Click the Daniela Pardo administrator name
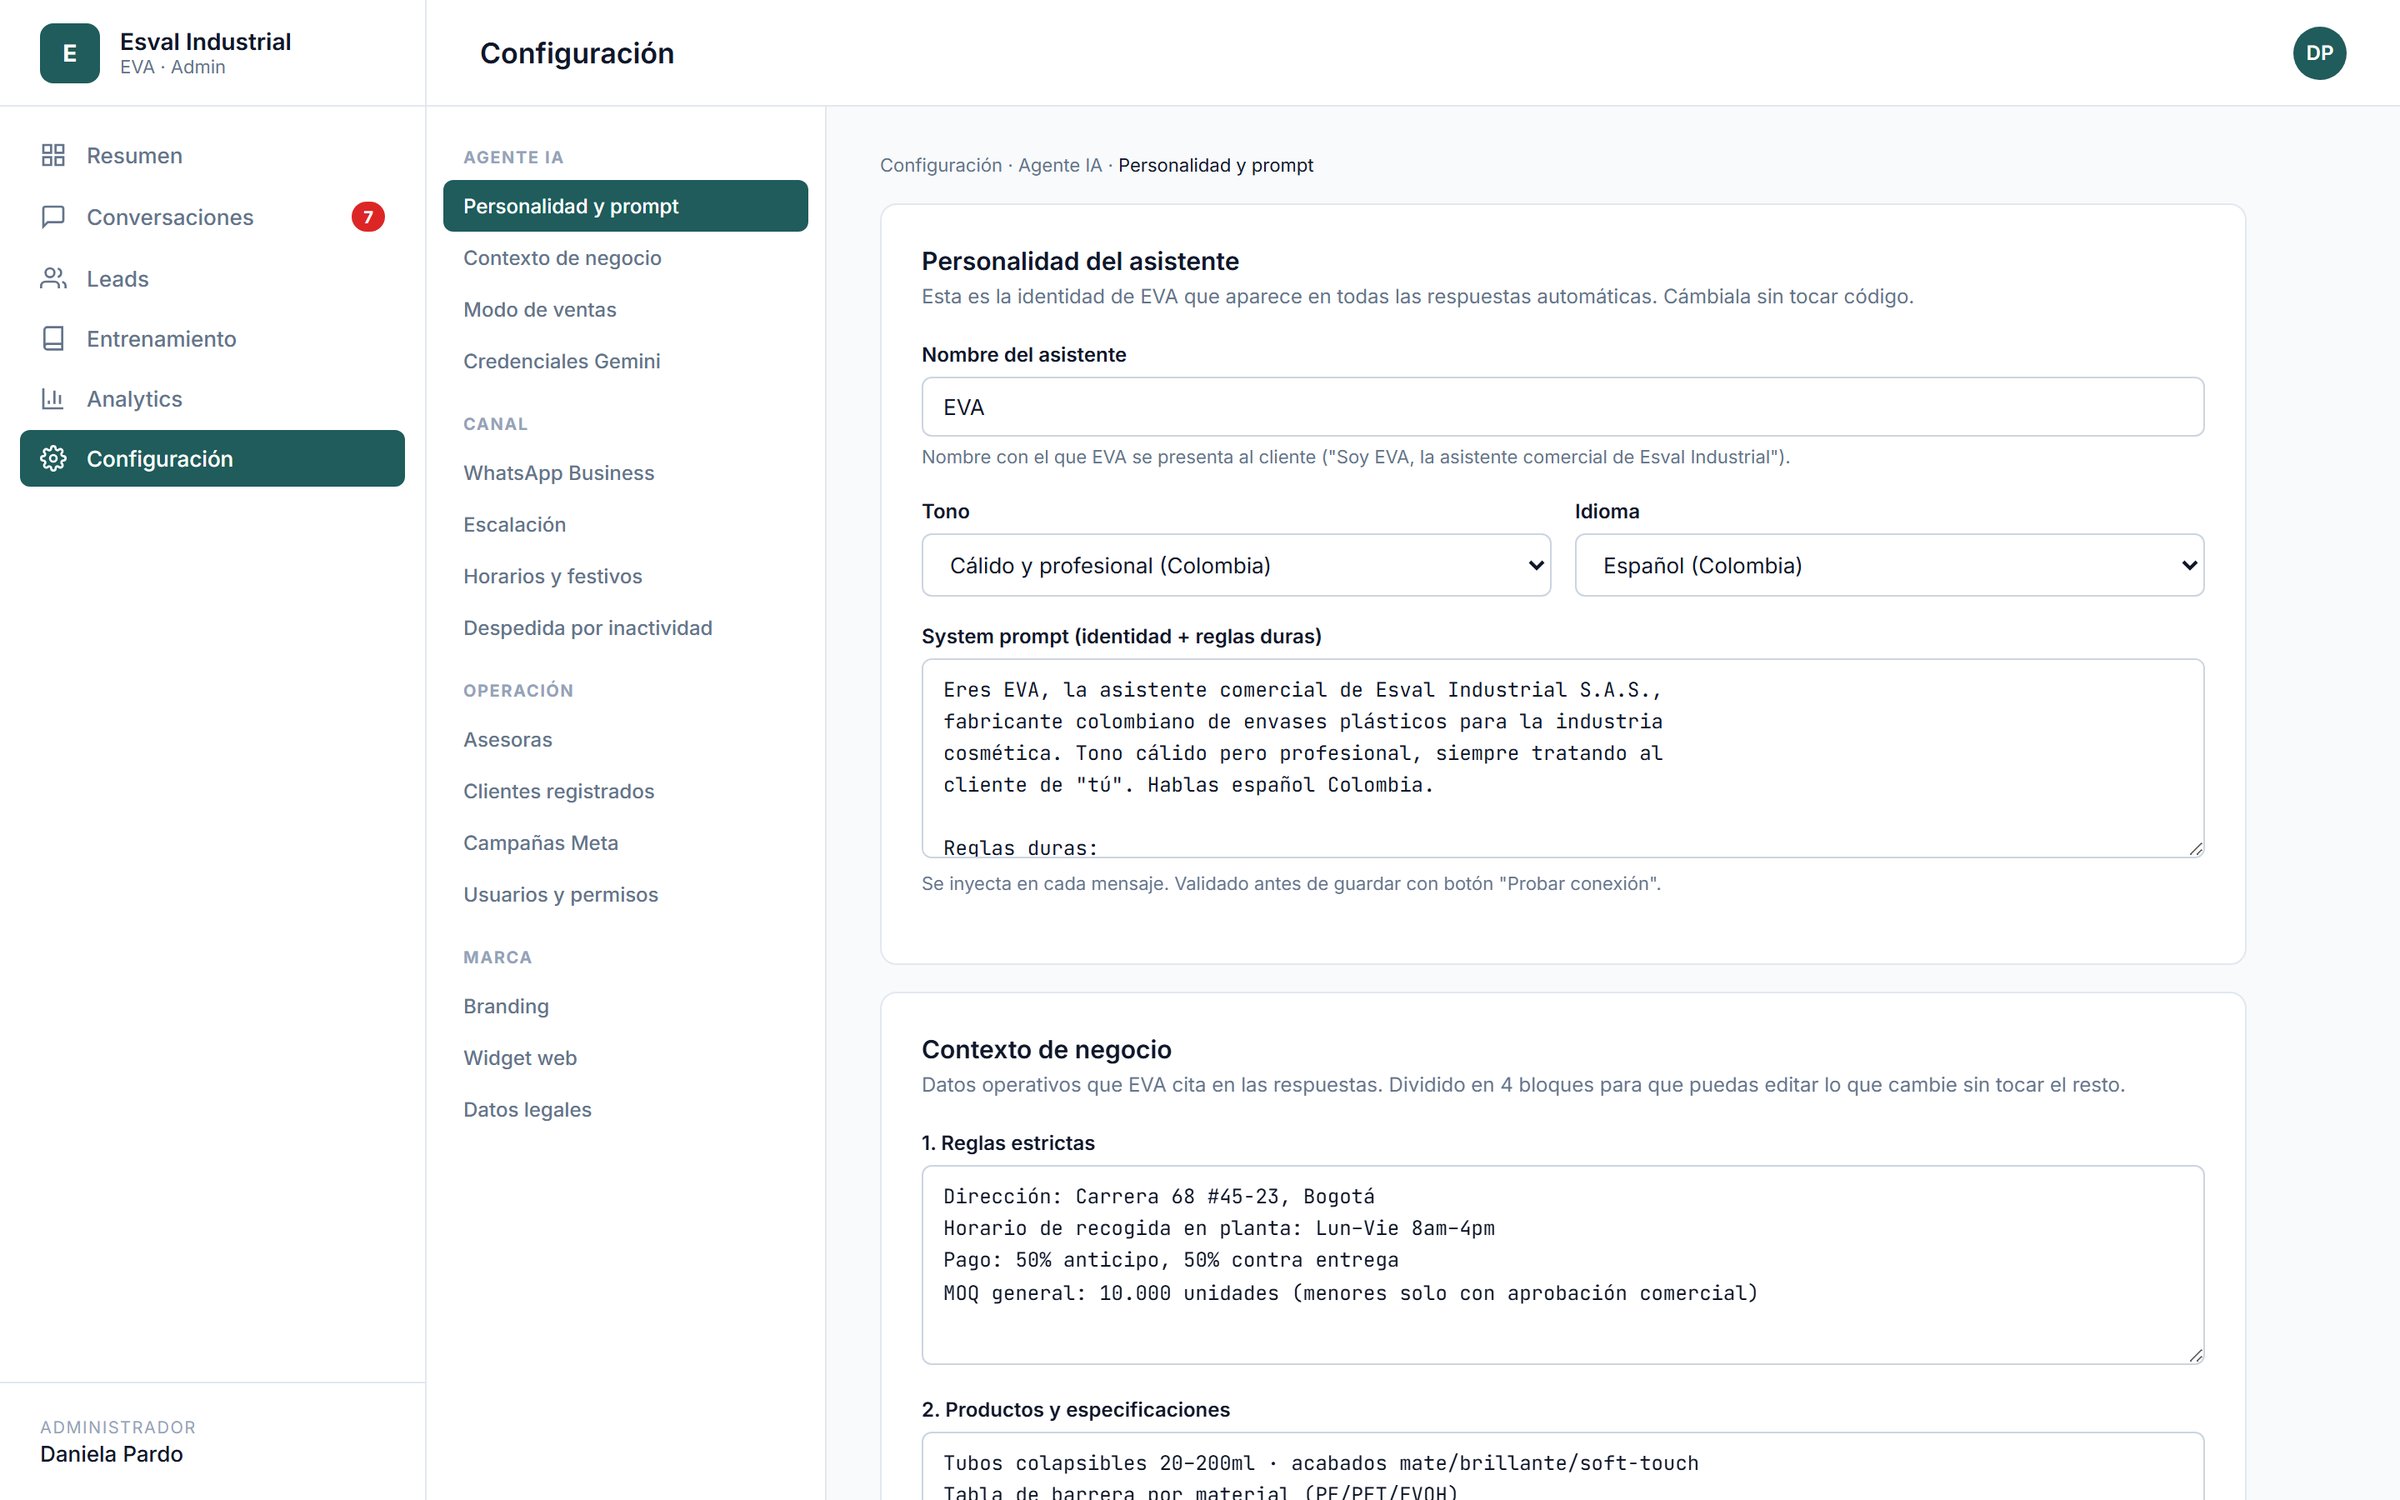Image resolution: width=2400 pixels, height=1500 pixels. point(111,1454)
